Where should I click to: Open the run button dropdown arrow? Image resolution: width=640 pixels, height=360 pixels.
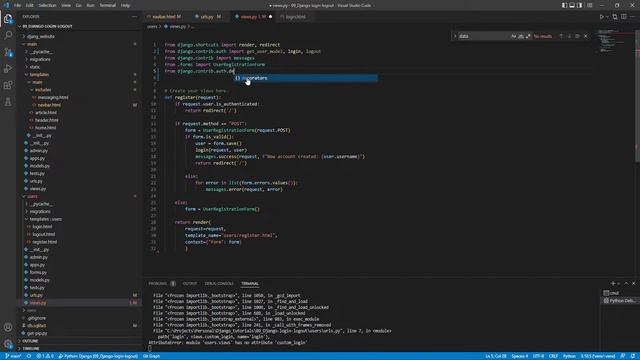click(607, 17)
